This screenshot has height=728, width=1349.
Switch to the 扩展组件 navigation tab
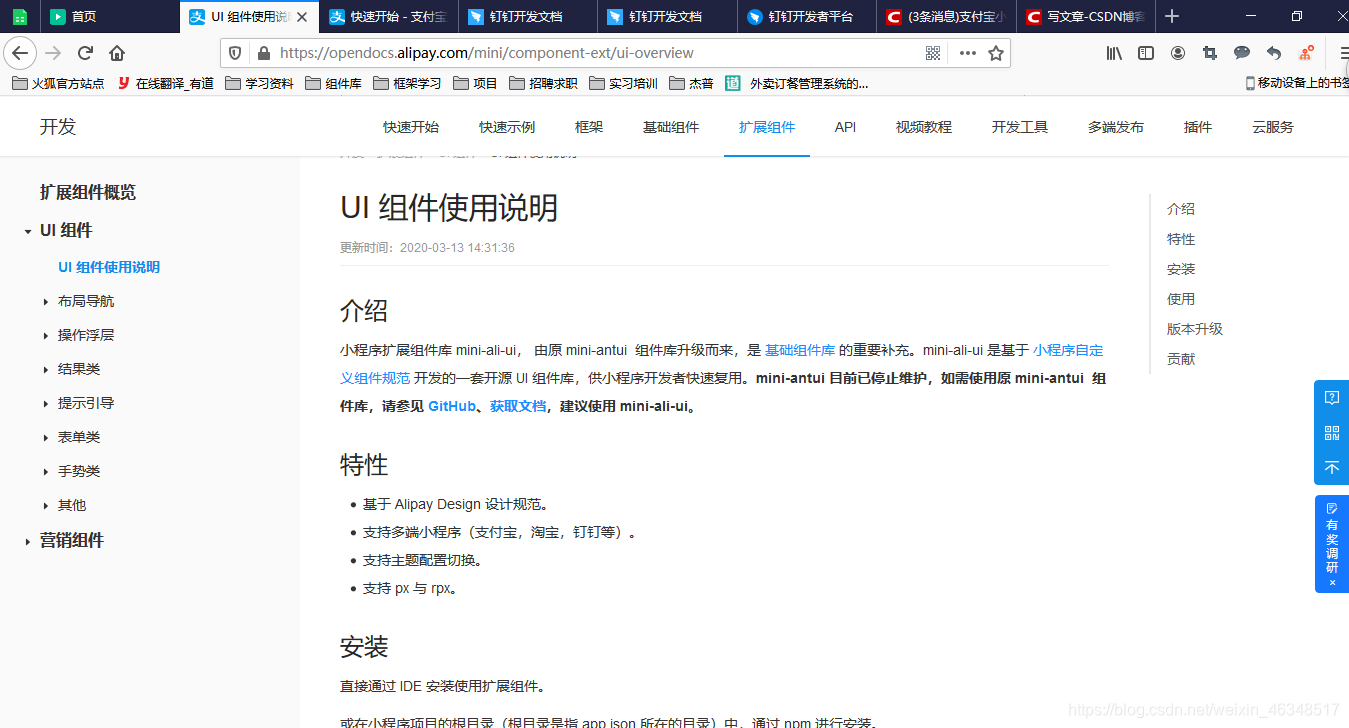pos(766,127)
